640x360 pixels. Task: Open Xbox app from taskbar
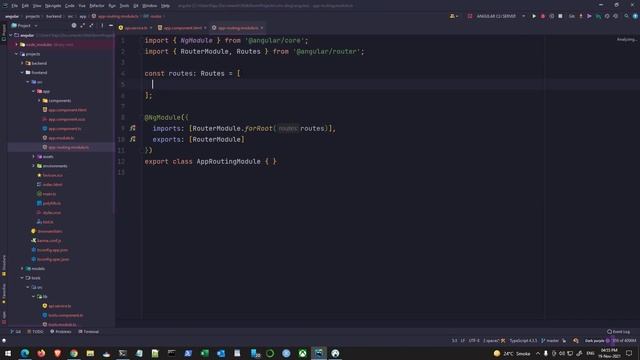point(302,353)
